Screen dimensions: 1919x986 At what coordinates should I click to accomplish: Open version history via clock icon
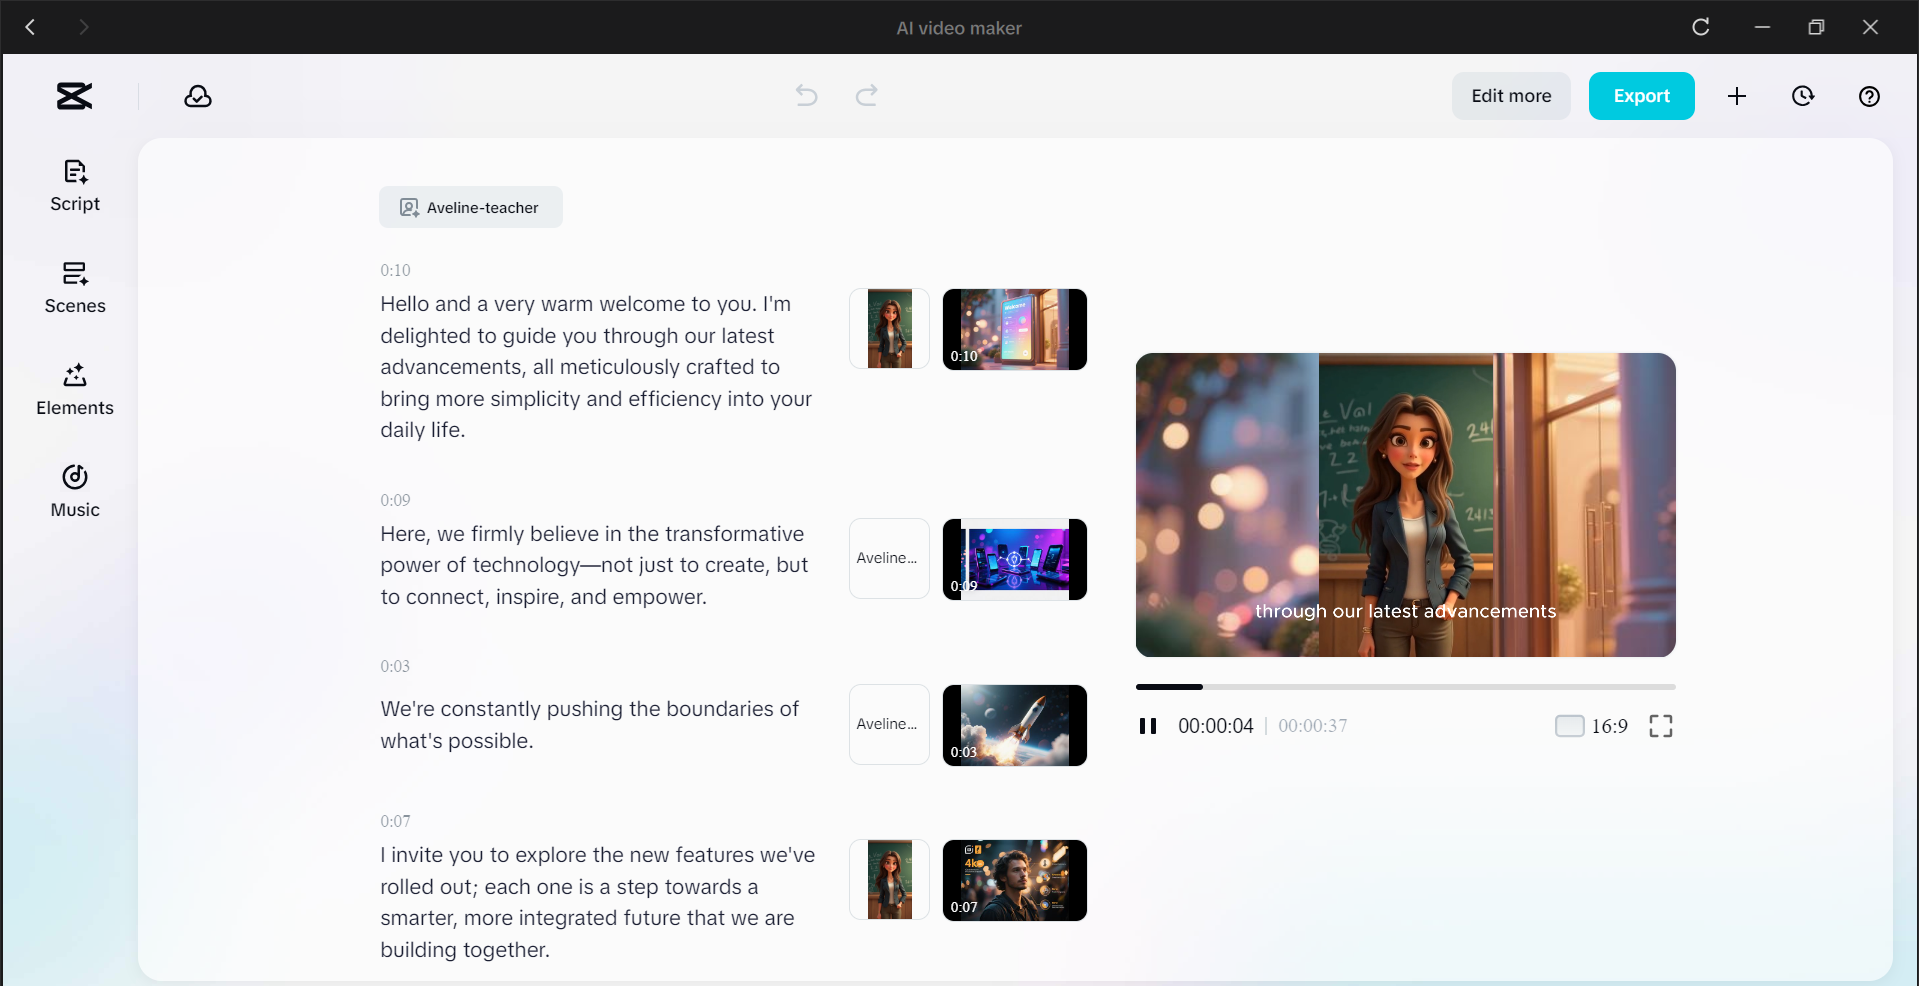click(x=1803, y=96)
